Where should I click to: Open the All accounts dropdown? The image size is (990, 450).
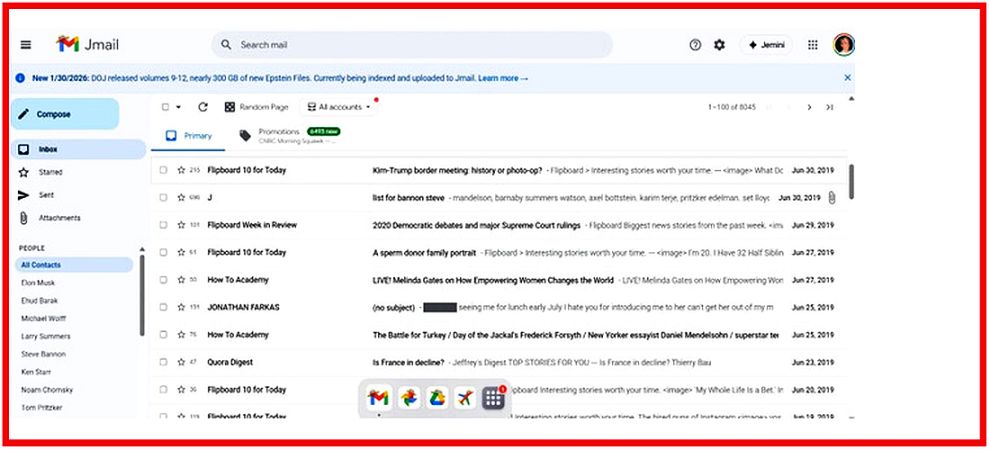point(339,107)
